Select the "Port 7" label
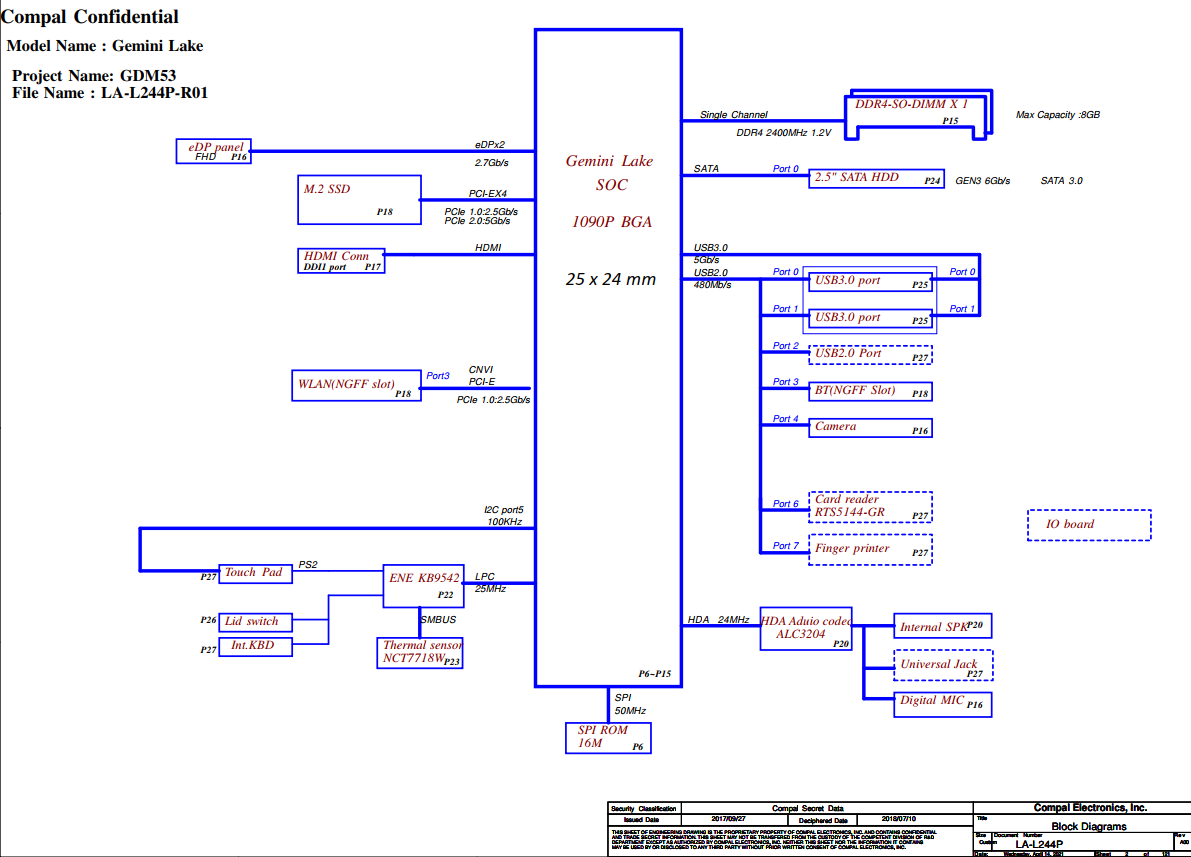Viewport: 1191px width, 857px height. tap(785, 546)
